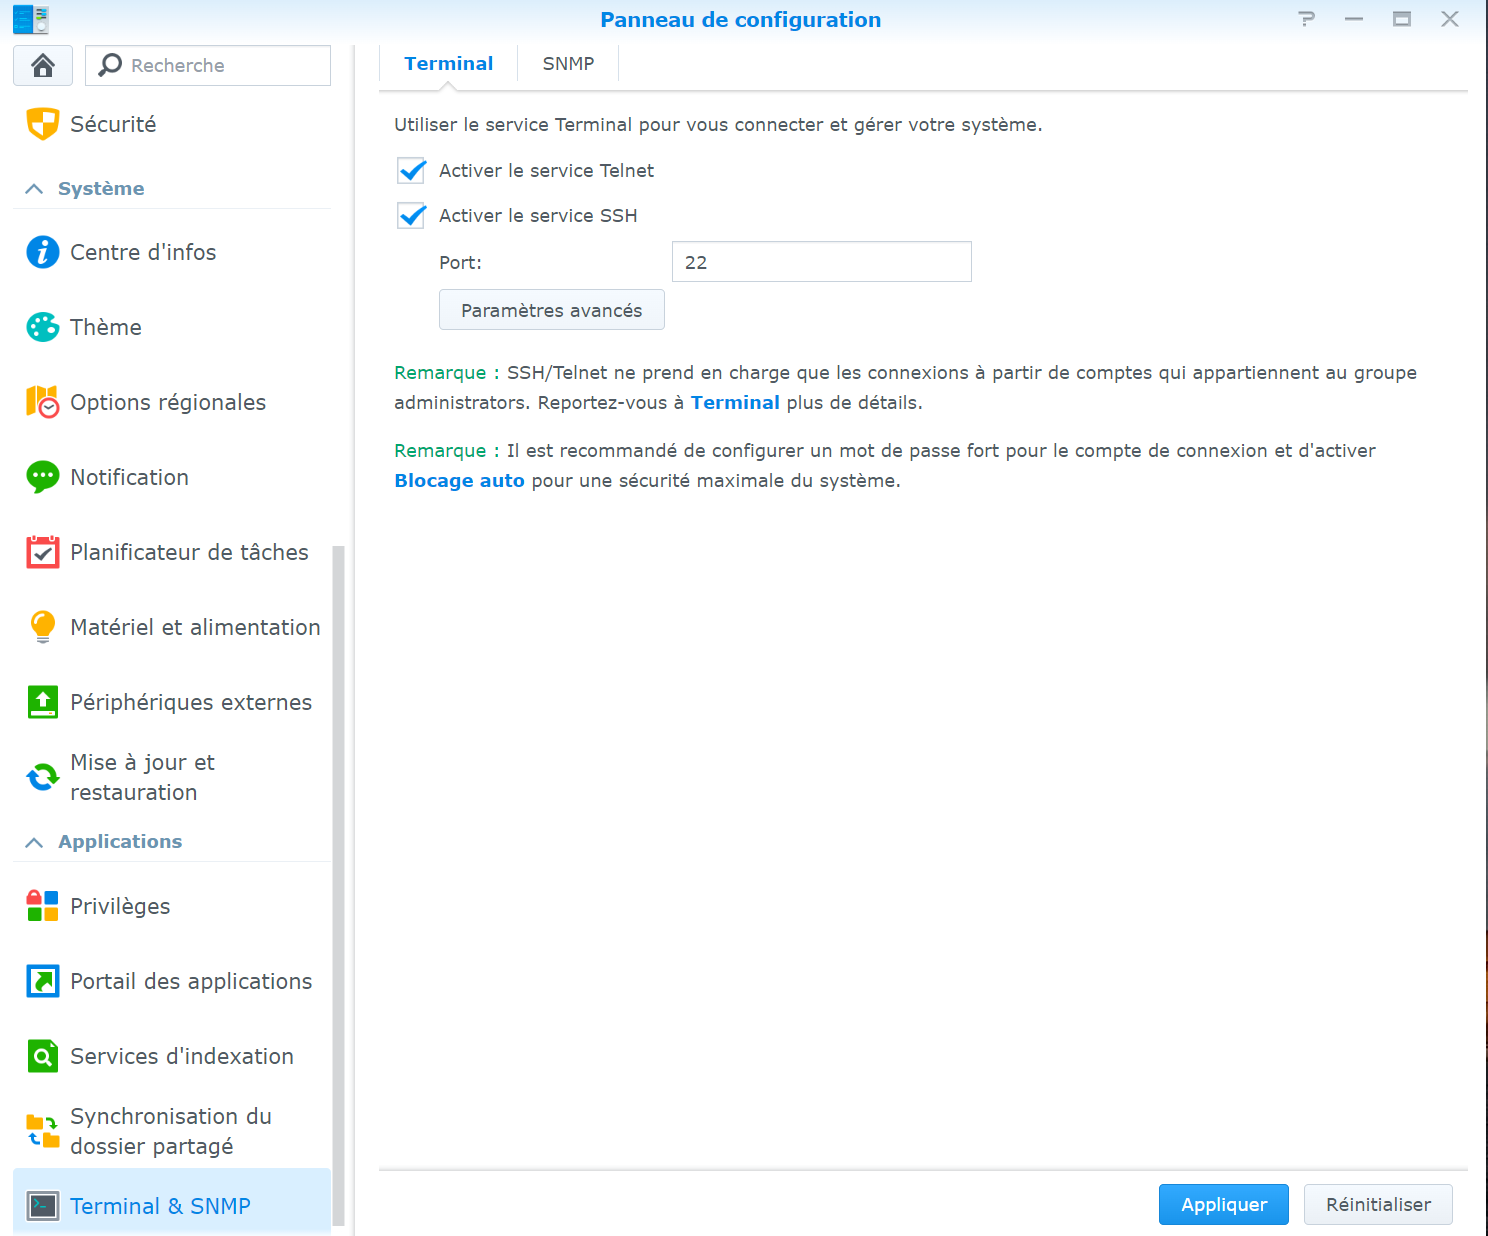Click the Mise à jour et restauration icon
Screen dimensions: 1488x1236
(42, 777)
